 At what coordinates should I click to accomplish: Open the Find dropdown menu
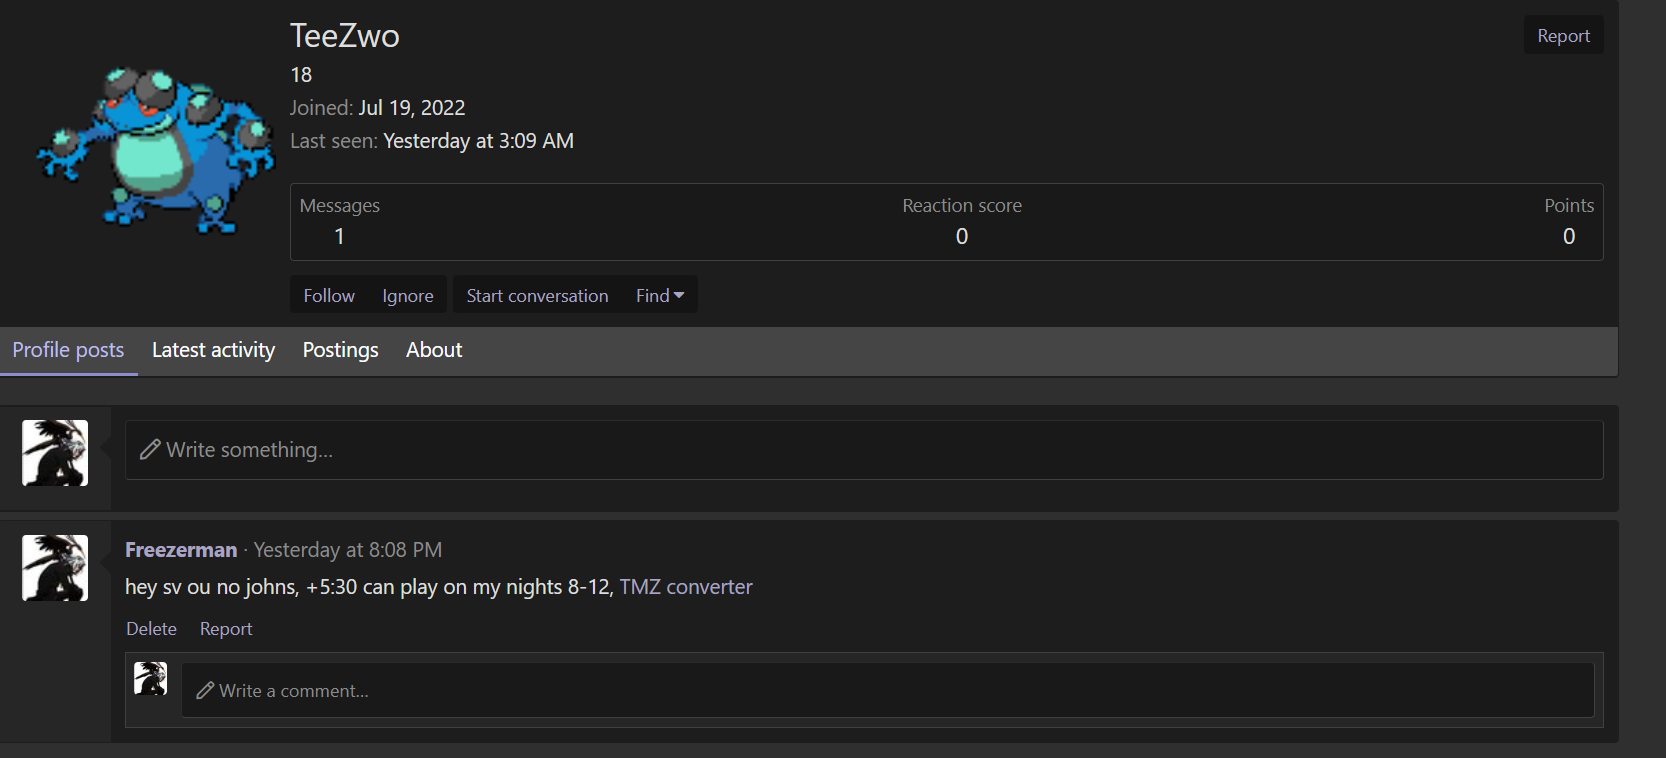(660, 296)
